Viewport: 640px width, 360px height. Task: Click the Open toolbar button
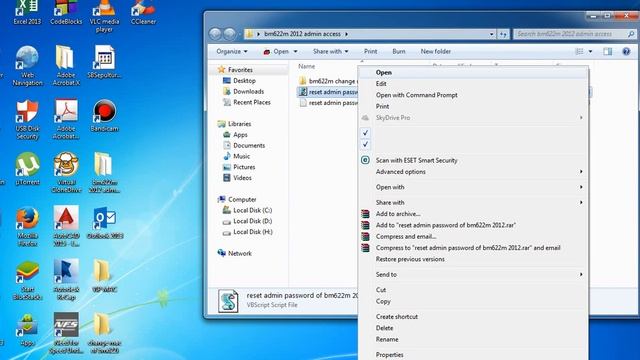click(276, 51)
